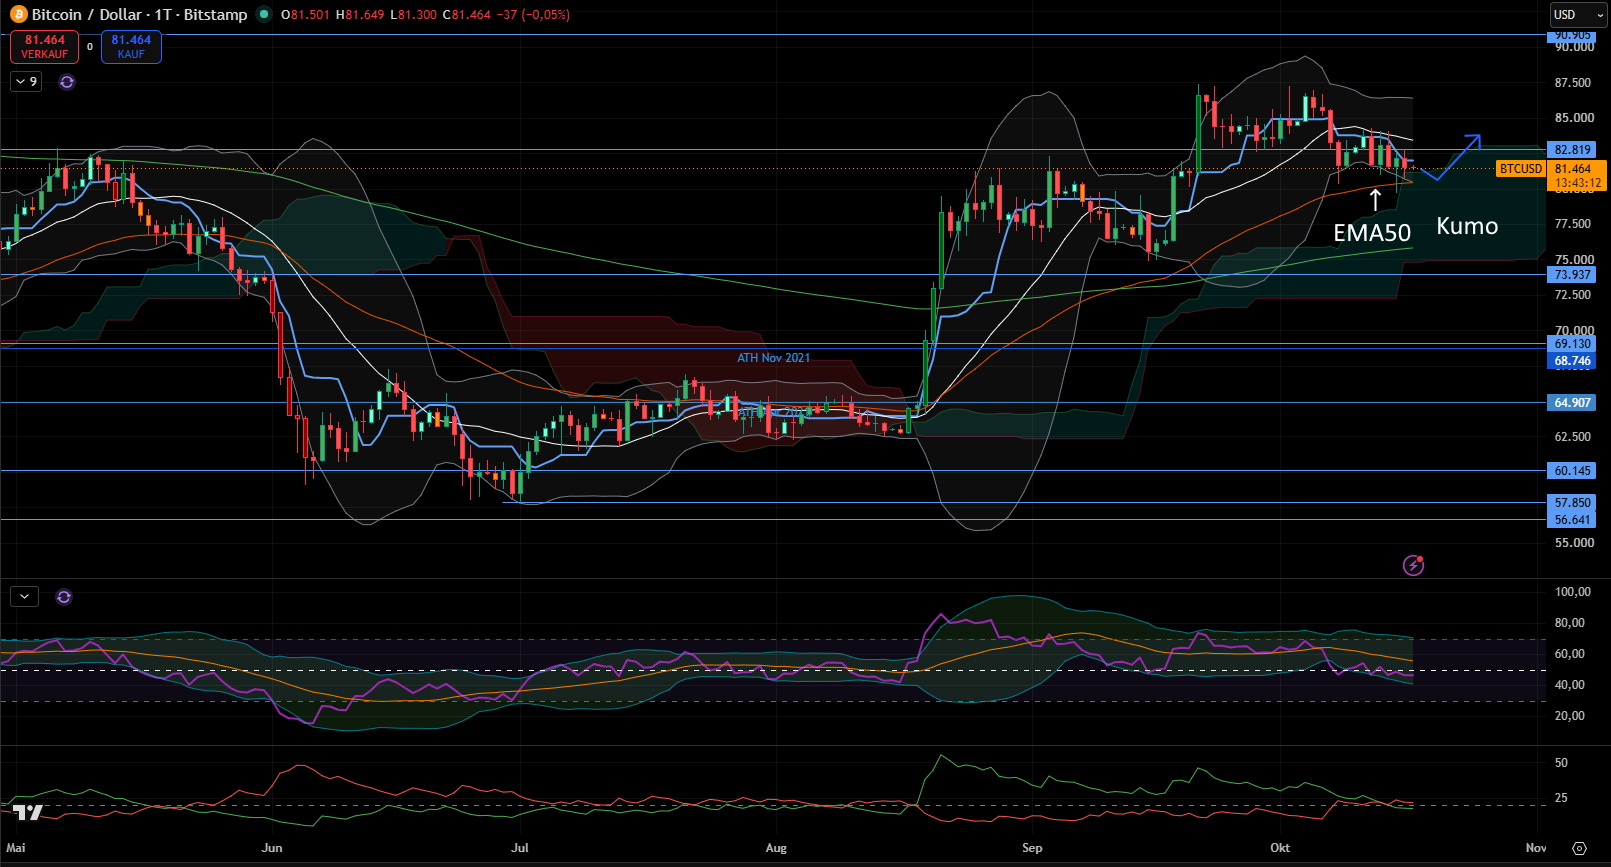Click the TradingView logo

(28, 812)
